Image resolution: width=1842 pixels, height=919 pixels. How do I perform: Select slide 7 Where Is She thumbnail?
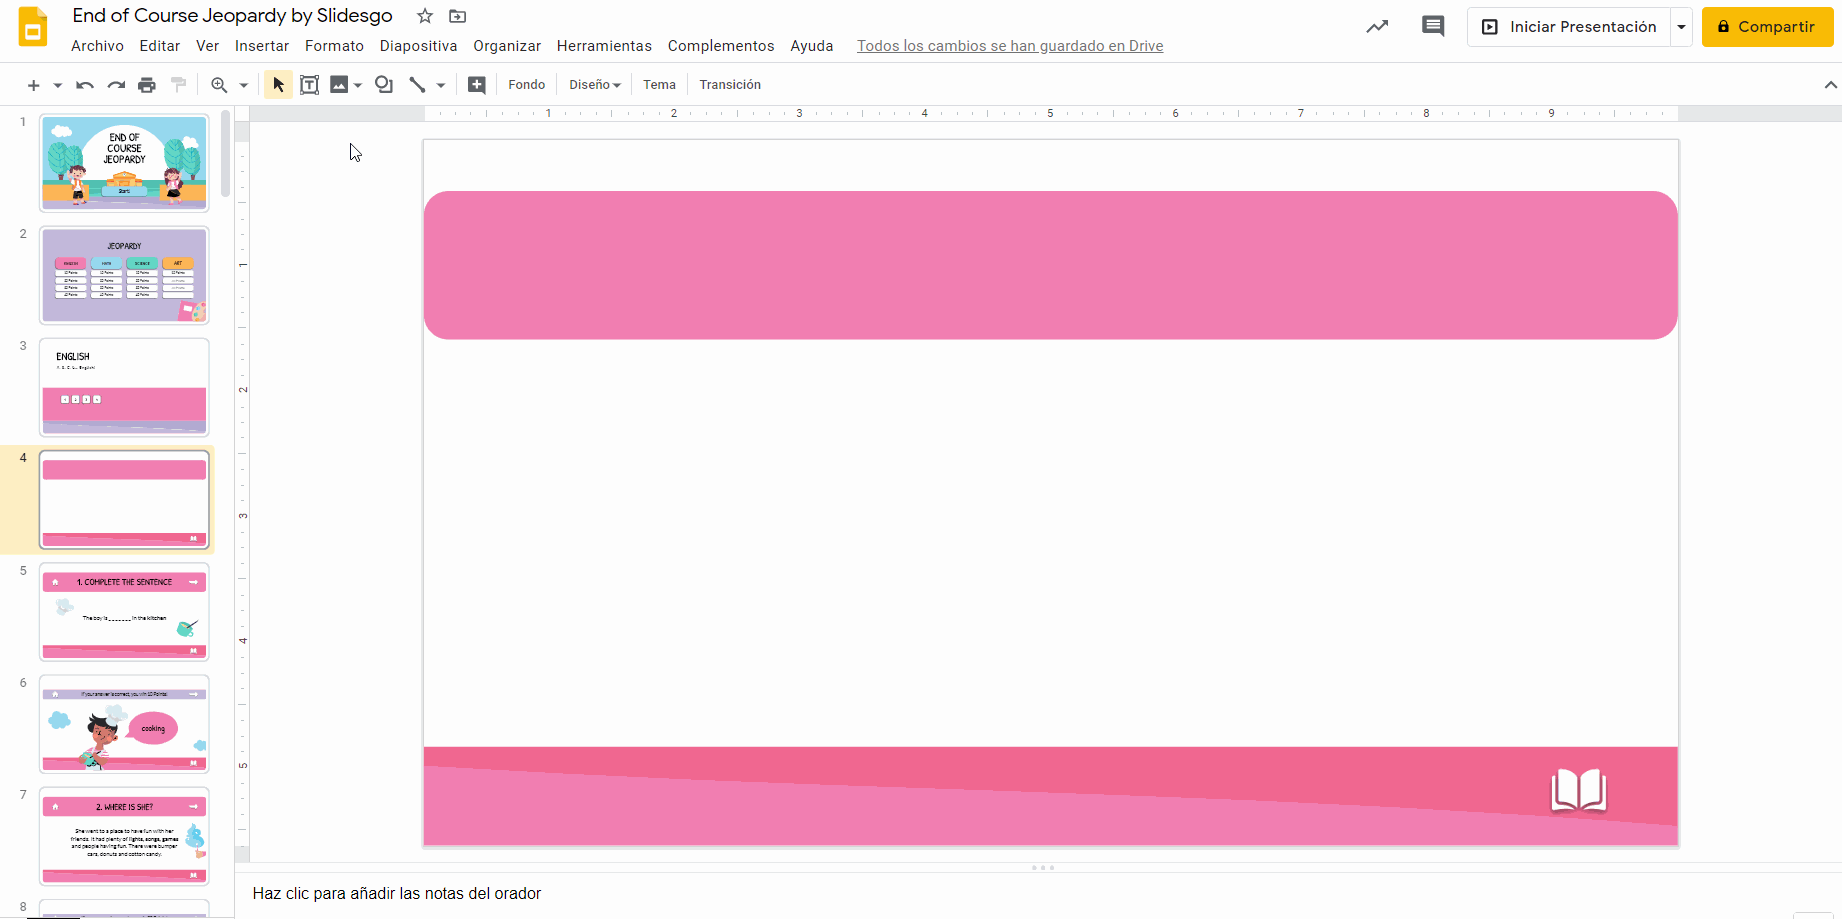124,836
